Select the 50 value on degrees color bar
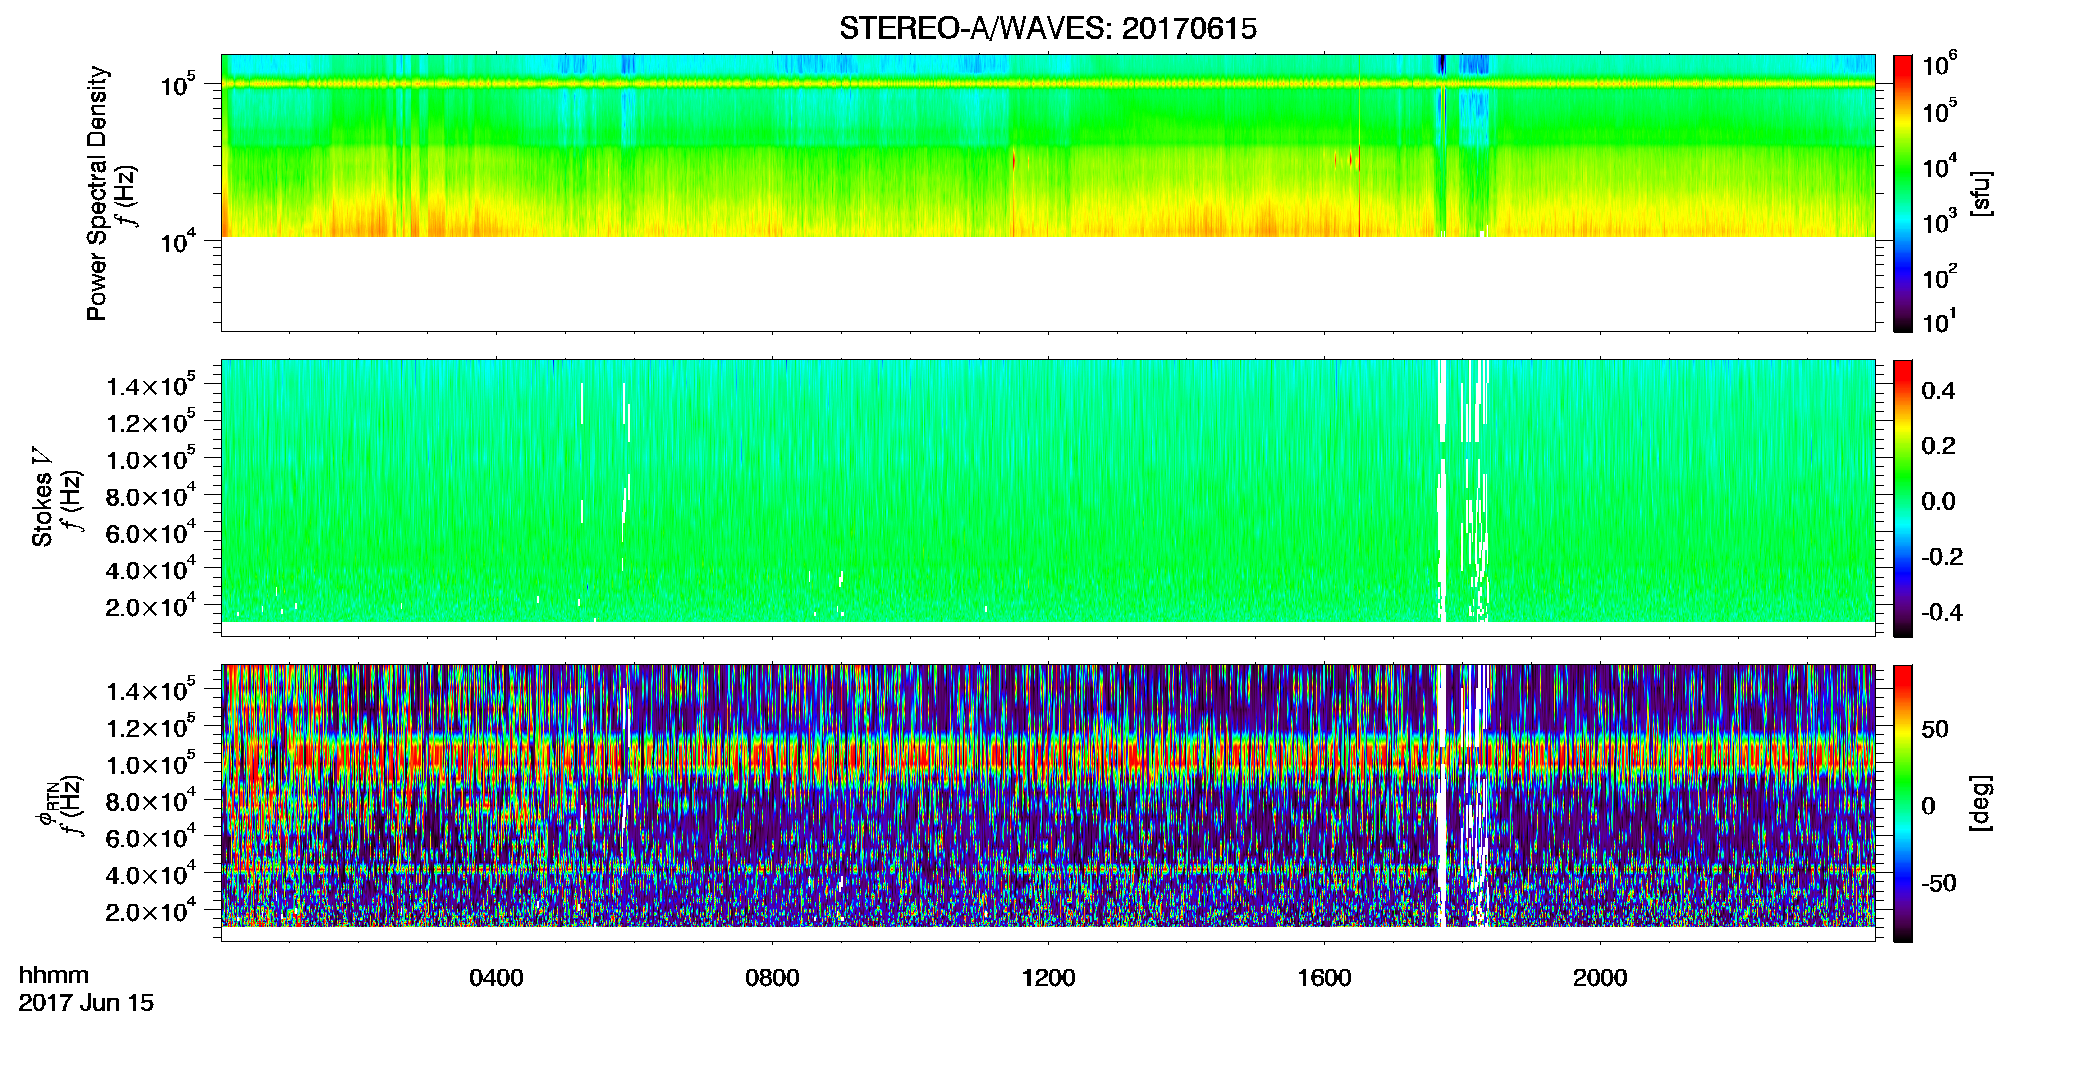 [1935, 729]
